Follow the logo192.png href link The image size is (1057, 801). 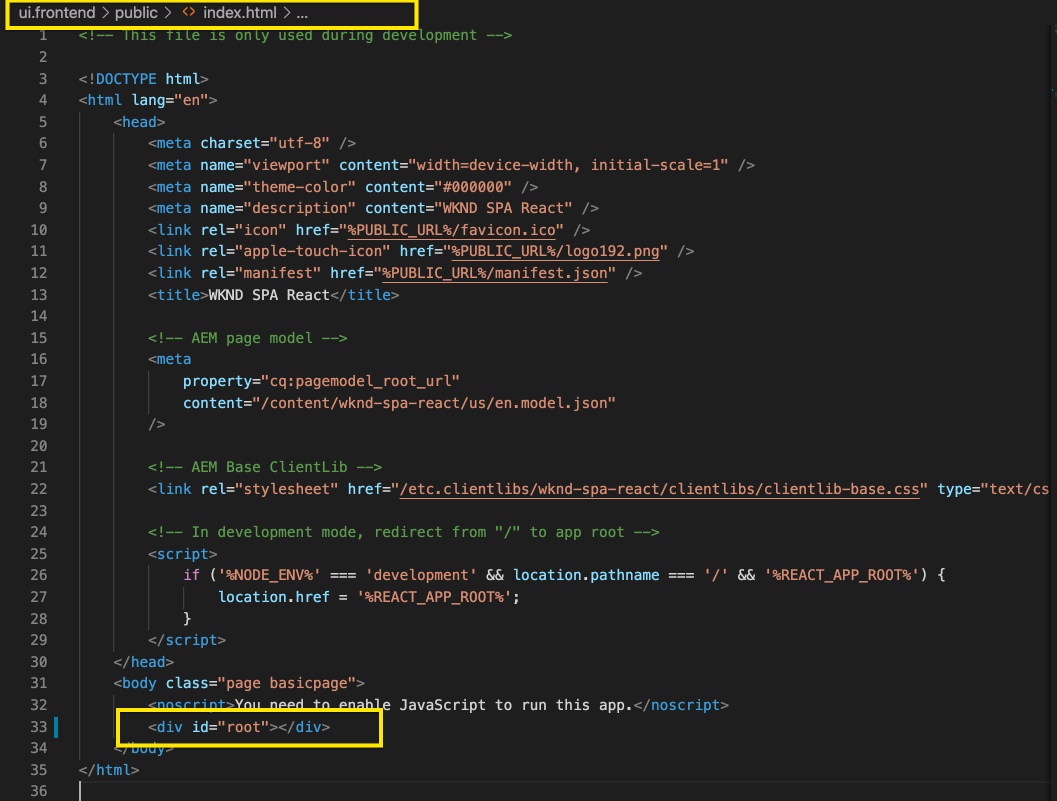tap(555, 251)
